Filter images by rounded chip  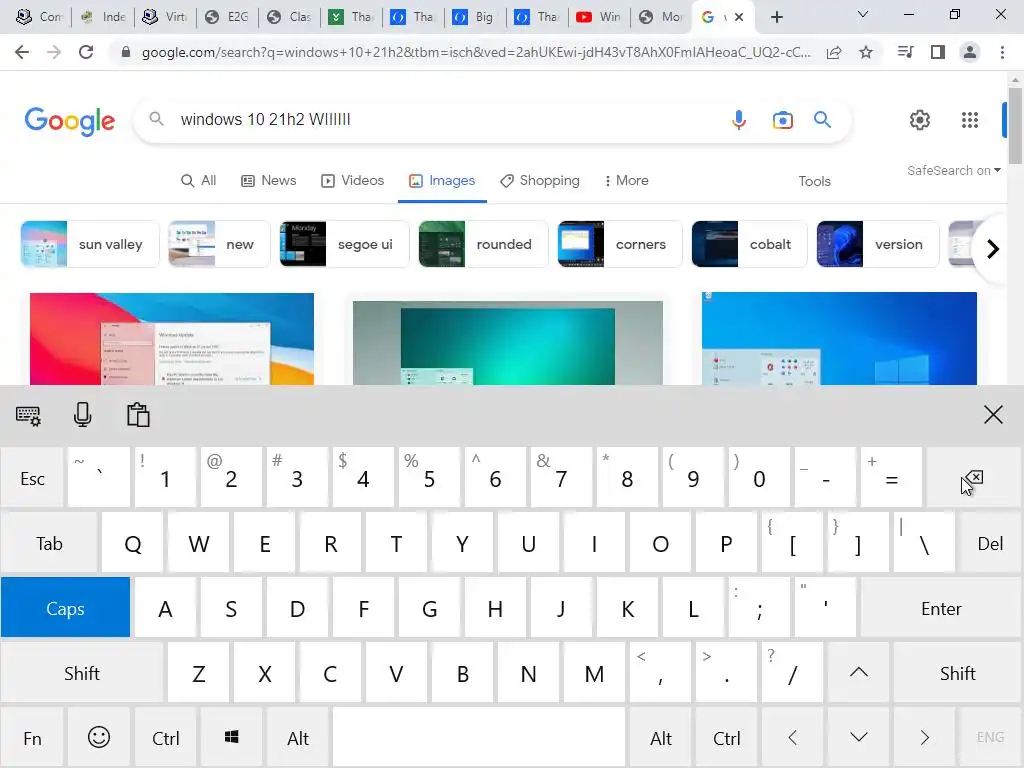click(x=483, y=244)
